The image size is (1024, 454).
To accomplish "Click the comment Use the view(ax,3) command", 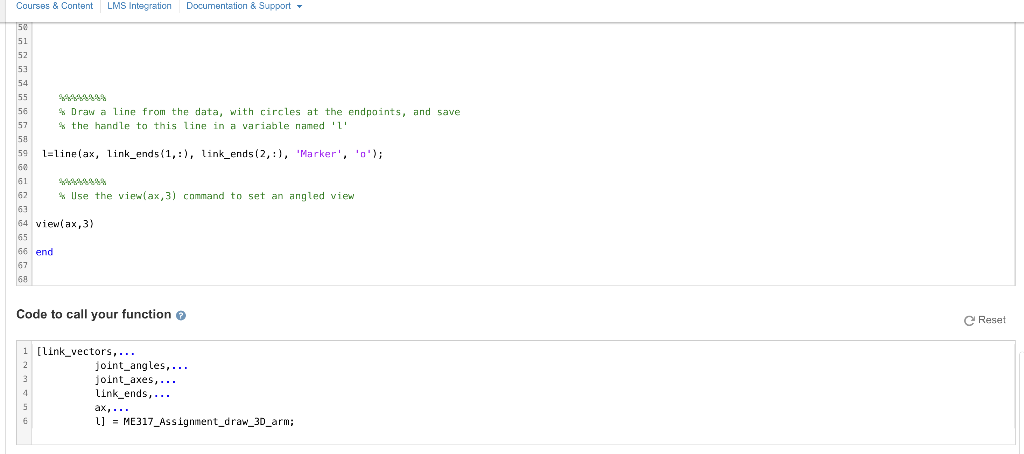I will (x=206, y=196).
